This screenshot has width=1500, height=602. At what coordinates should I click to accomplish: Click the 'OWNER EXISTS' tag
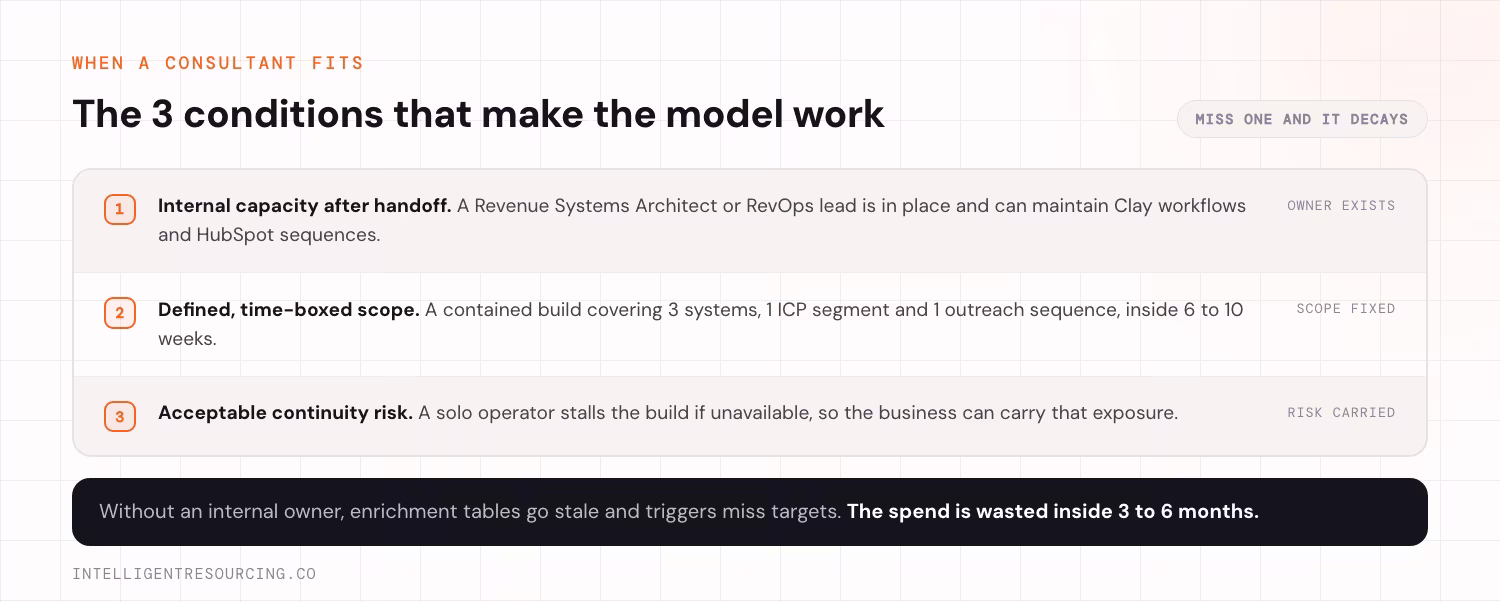(x=1341, y=206)
